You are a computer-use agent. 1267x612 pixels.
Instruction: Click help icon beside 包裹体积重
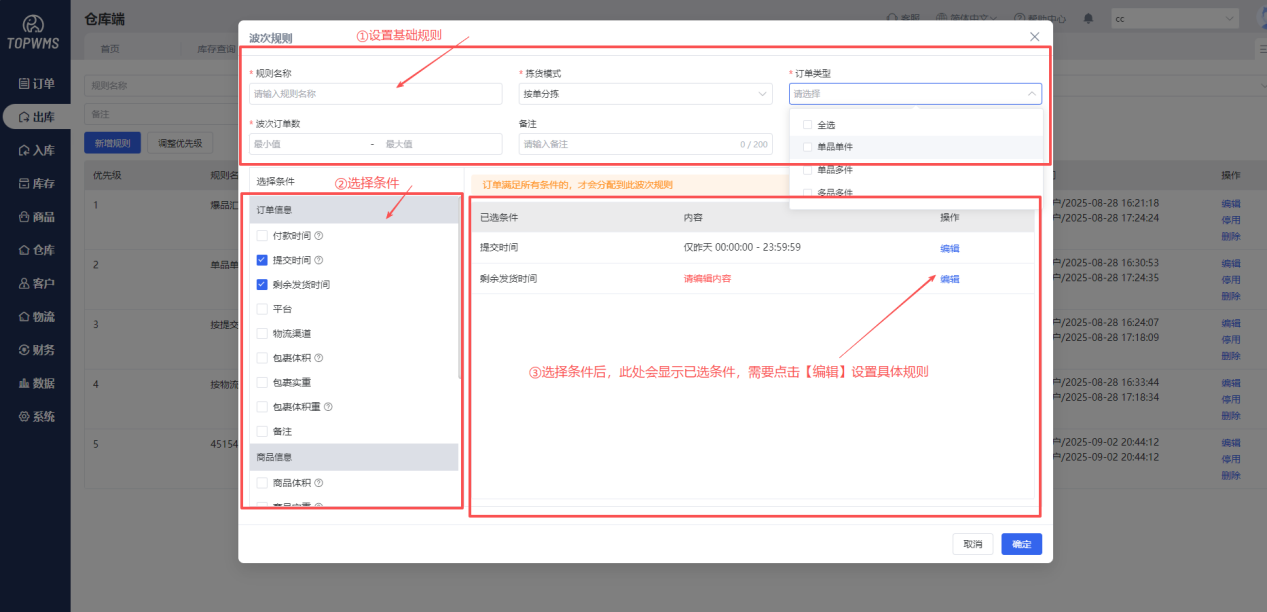(x=328, y=407)
